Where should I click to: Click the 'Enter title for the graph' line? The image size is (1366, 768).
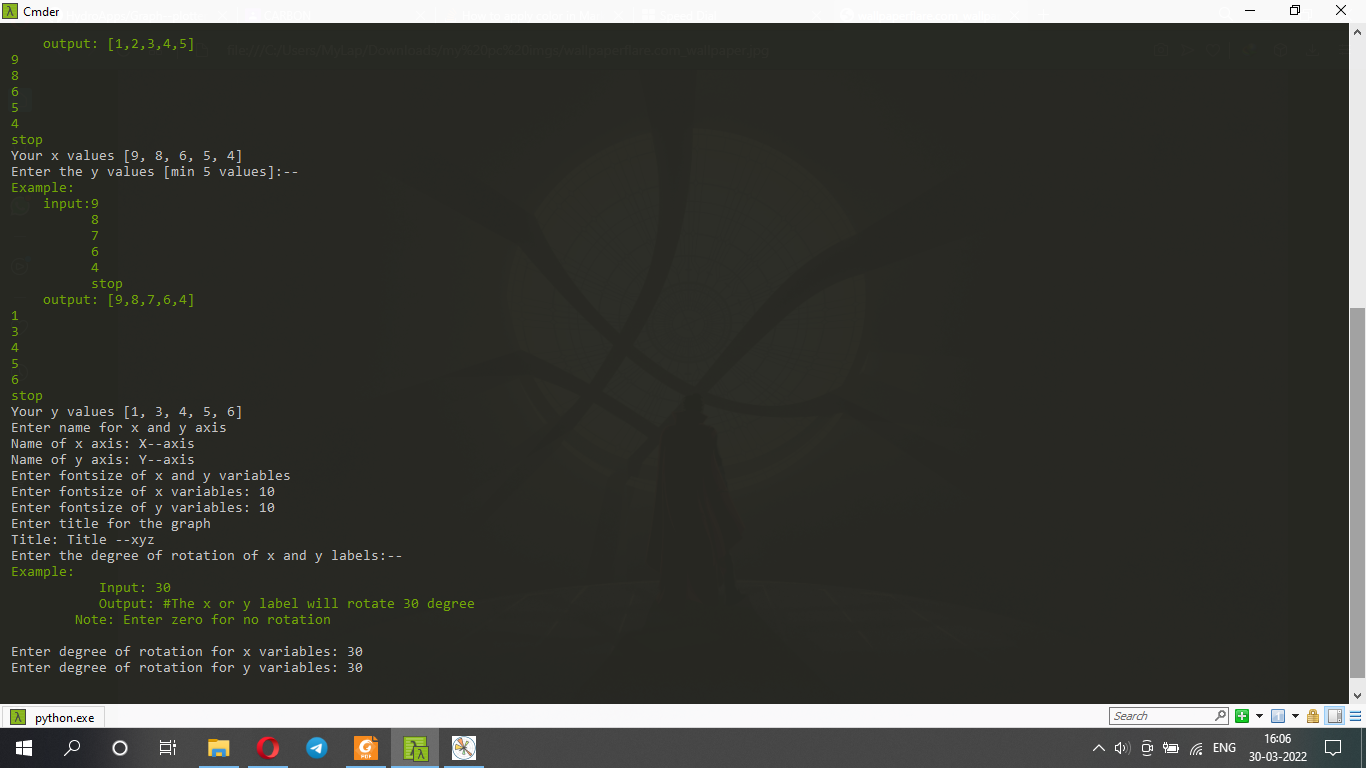[111, 524]
